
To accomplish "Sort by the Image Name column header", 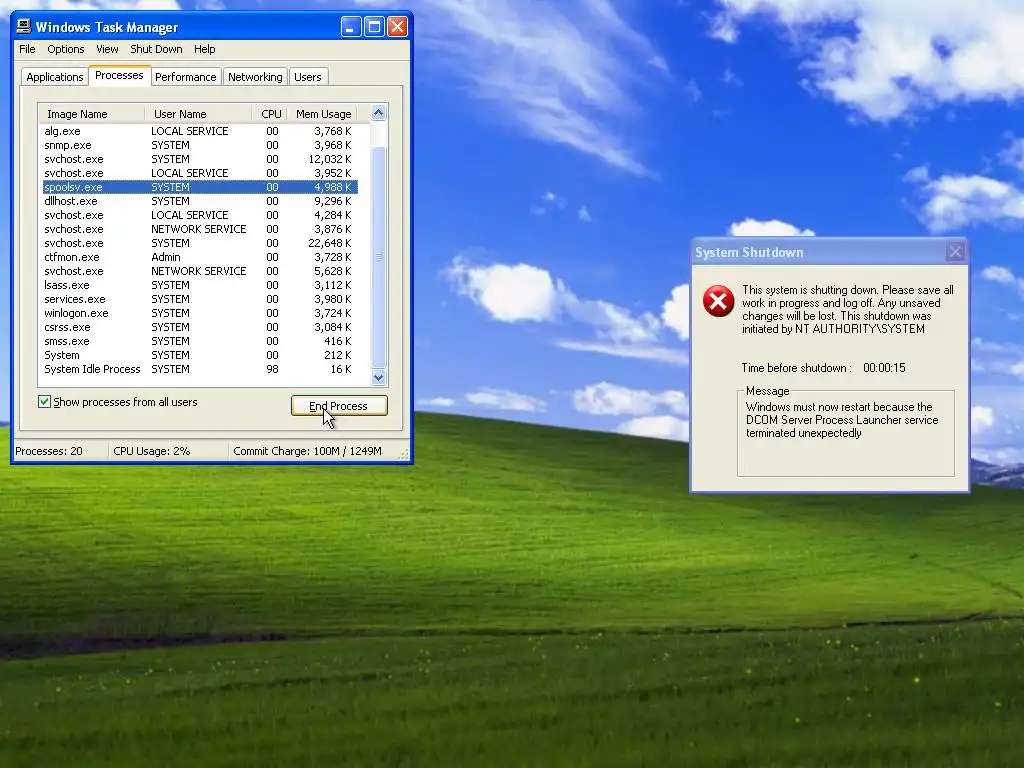I will [91, 114].
